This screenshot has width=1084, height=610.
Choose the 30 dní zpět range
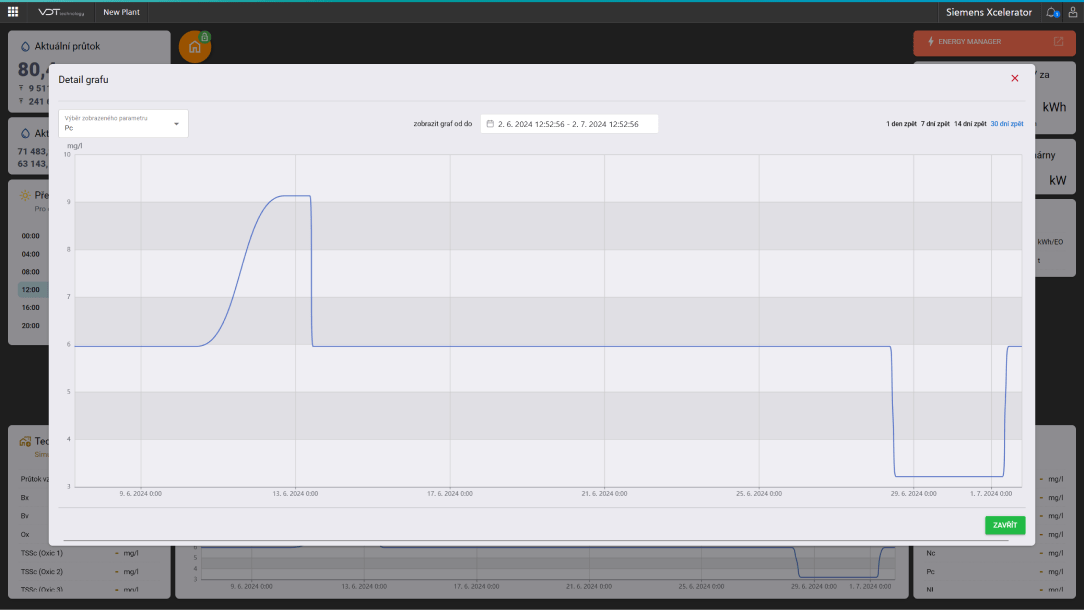tap(1006, 124)
